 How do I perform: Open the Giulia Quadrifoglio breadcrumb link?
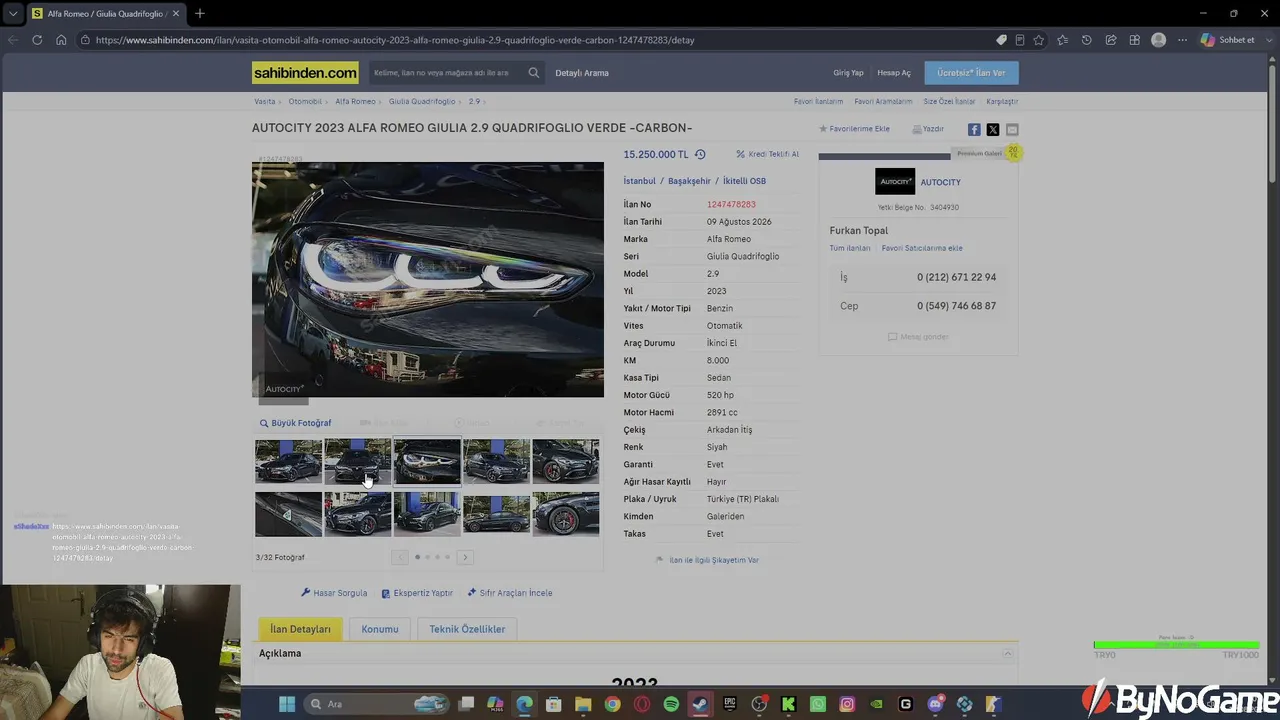422,102
